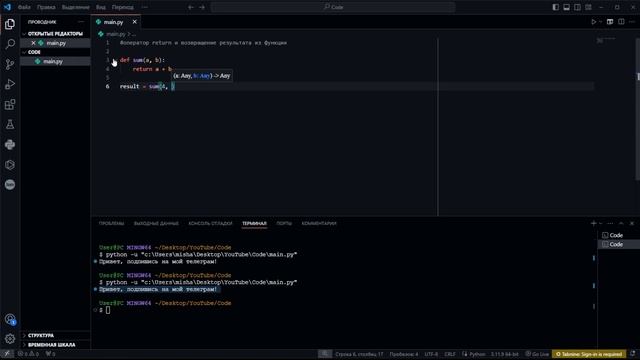Click Tabnine Sign-in is required button
Image resolution: width=640 pixels, height=360 pixels.
(589, 354)
